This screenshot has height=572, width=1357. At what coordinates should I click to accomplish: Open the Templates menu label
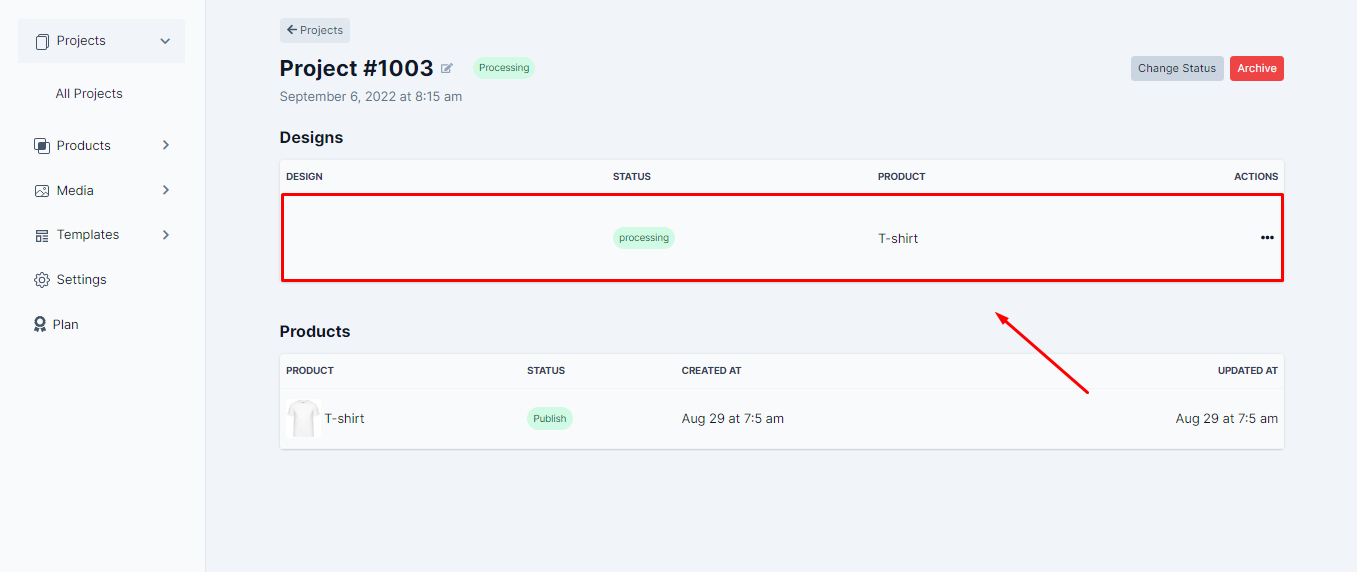click(88, 235)
